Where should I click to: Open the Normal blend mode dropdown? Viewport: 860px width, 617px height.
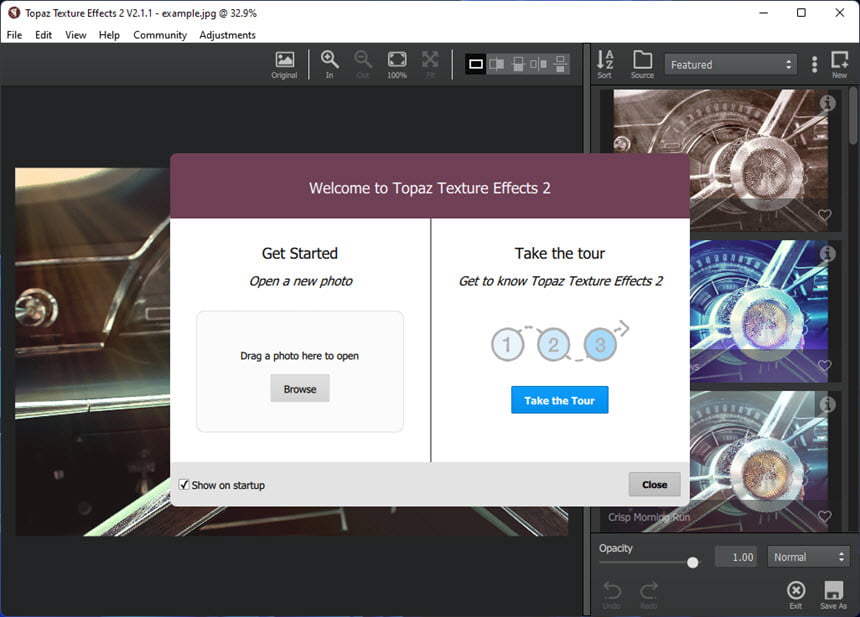coord(808,557)
